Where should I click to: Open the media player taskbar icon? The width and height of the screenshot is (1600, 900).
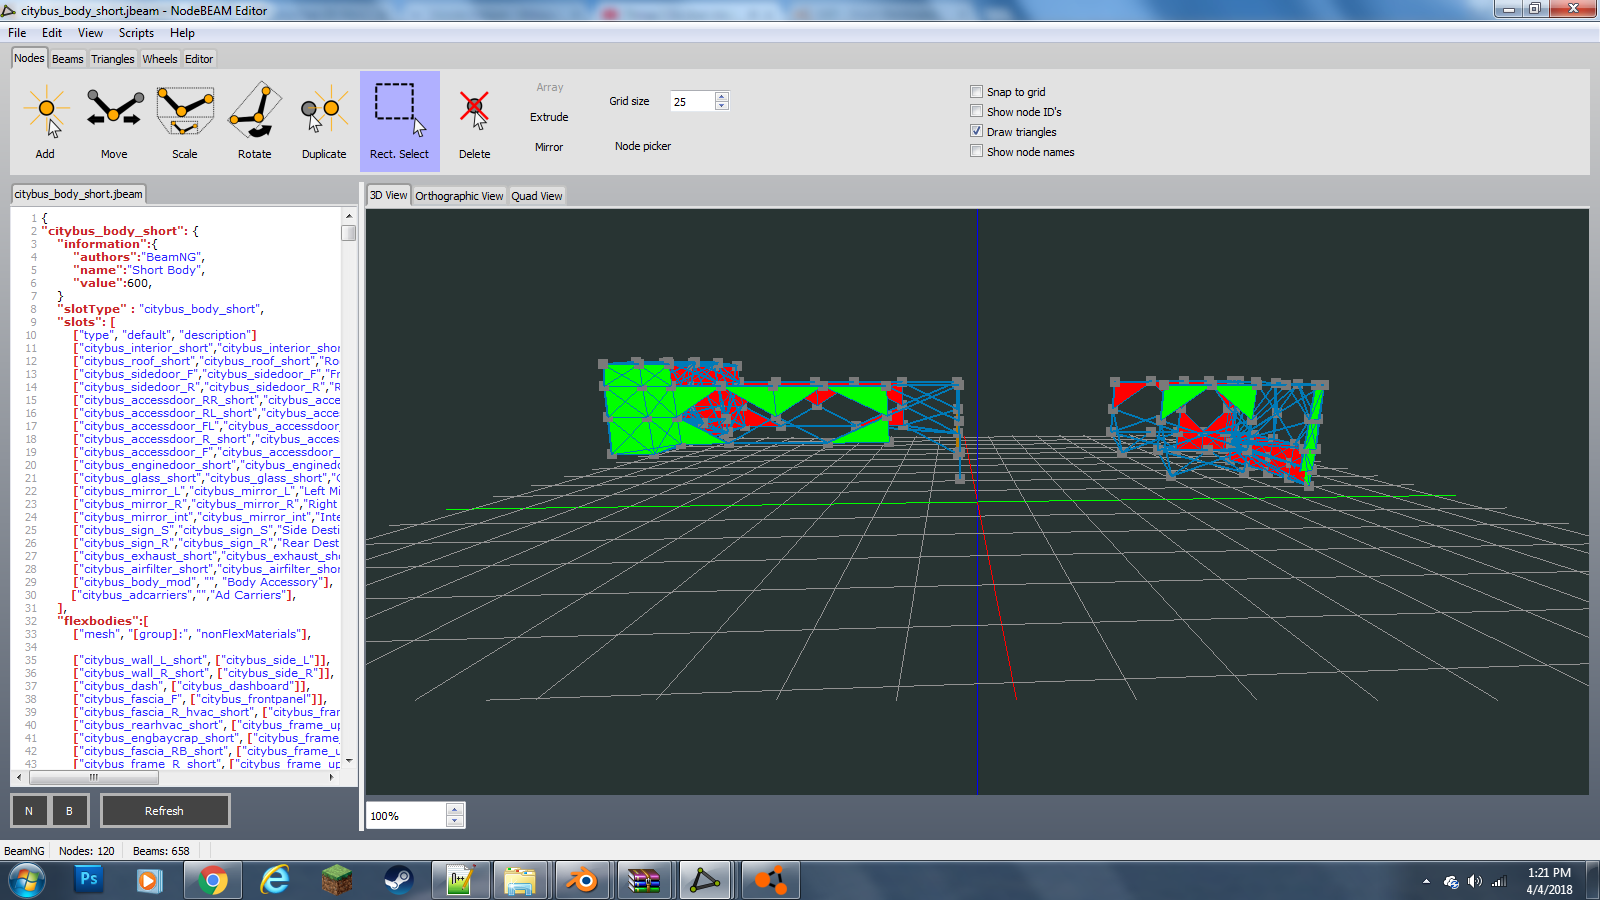pos(150,880)
